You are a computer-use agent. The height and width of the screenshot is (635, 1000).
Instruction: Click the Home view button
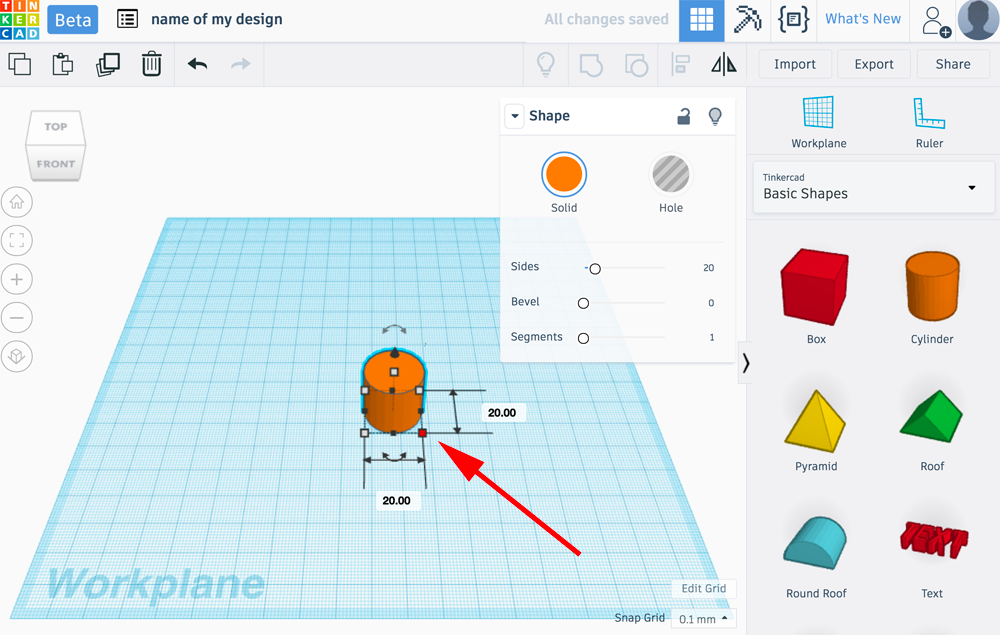point(17,202)
